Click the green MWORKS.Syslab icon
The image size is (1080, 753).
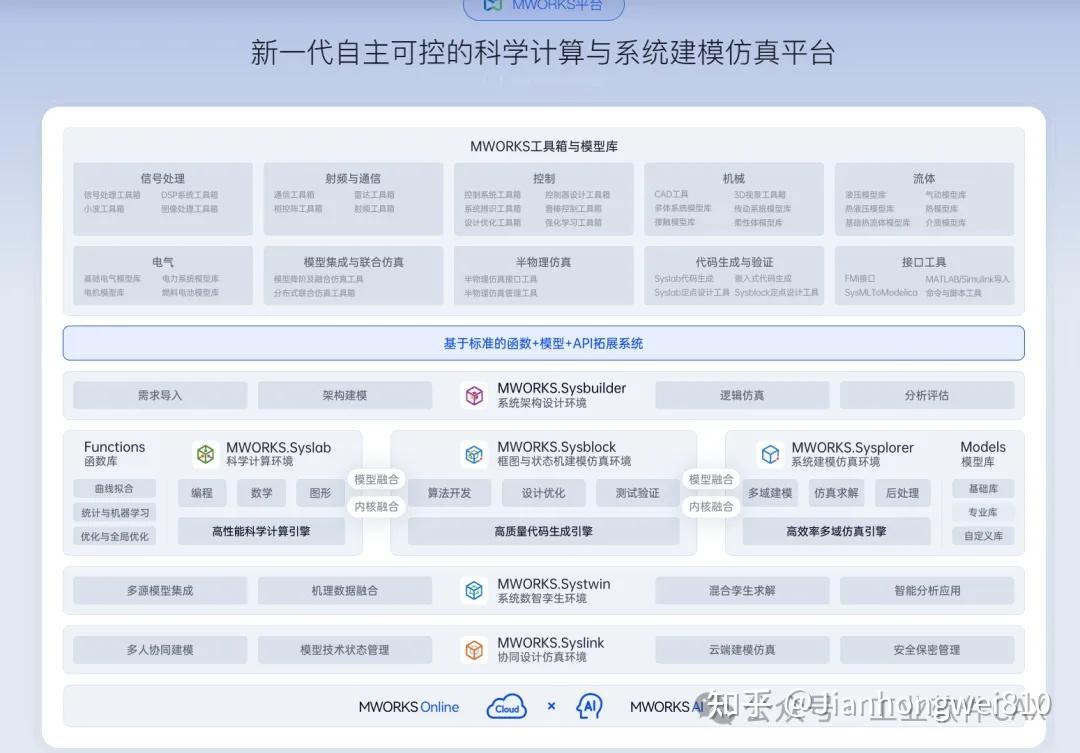click(x=205, y=453)
